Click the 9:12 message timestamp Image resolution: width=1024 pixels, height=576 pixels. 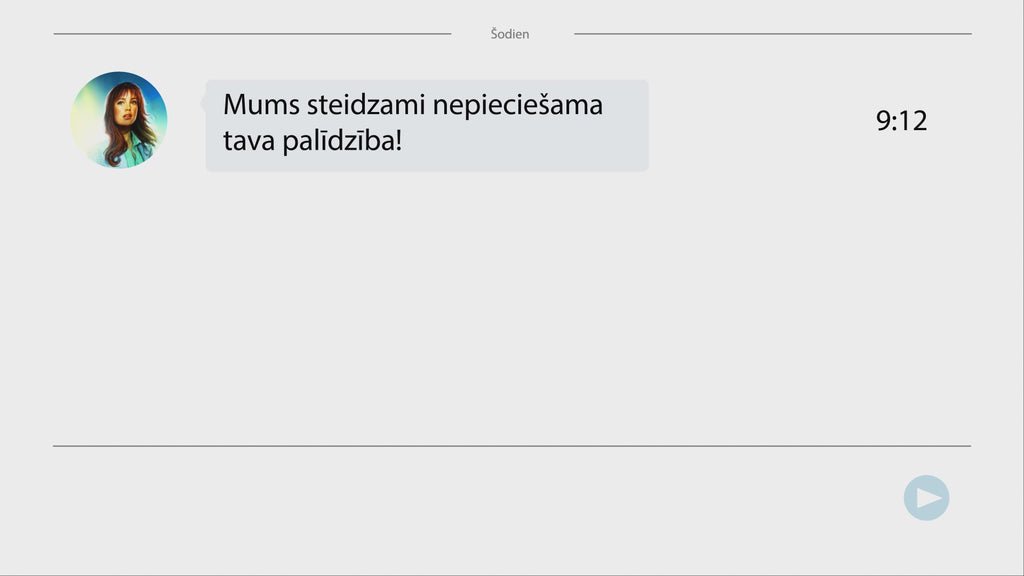[x=901, y=121]
